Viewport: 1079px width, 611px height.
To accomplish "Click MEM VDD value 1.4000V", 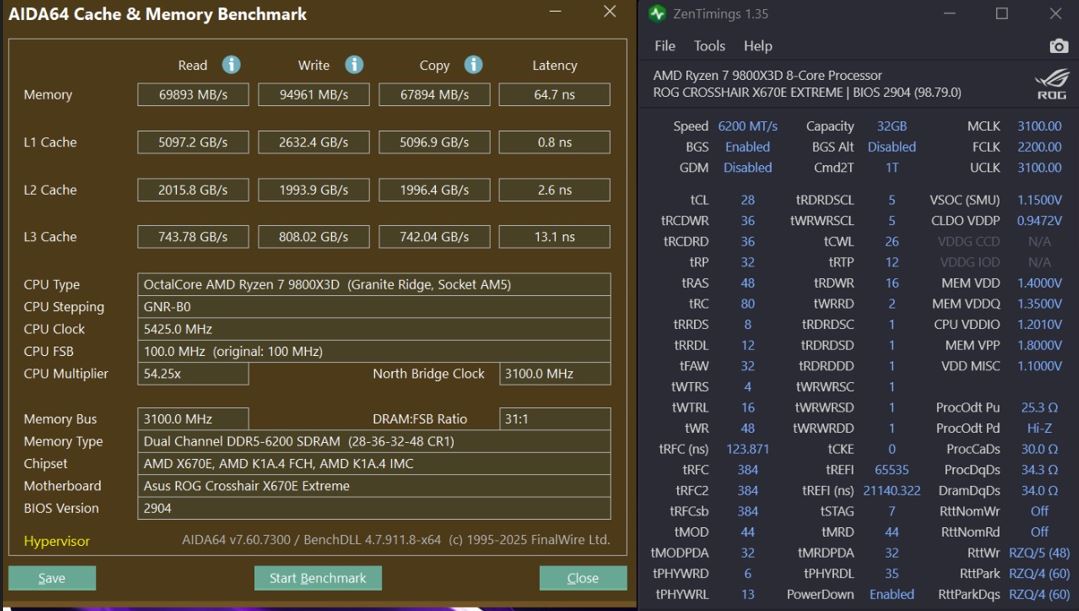I will tap(1039, 283).
